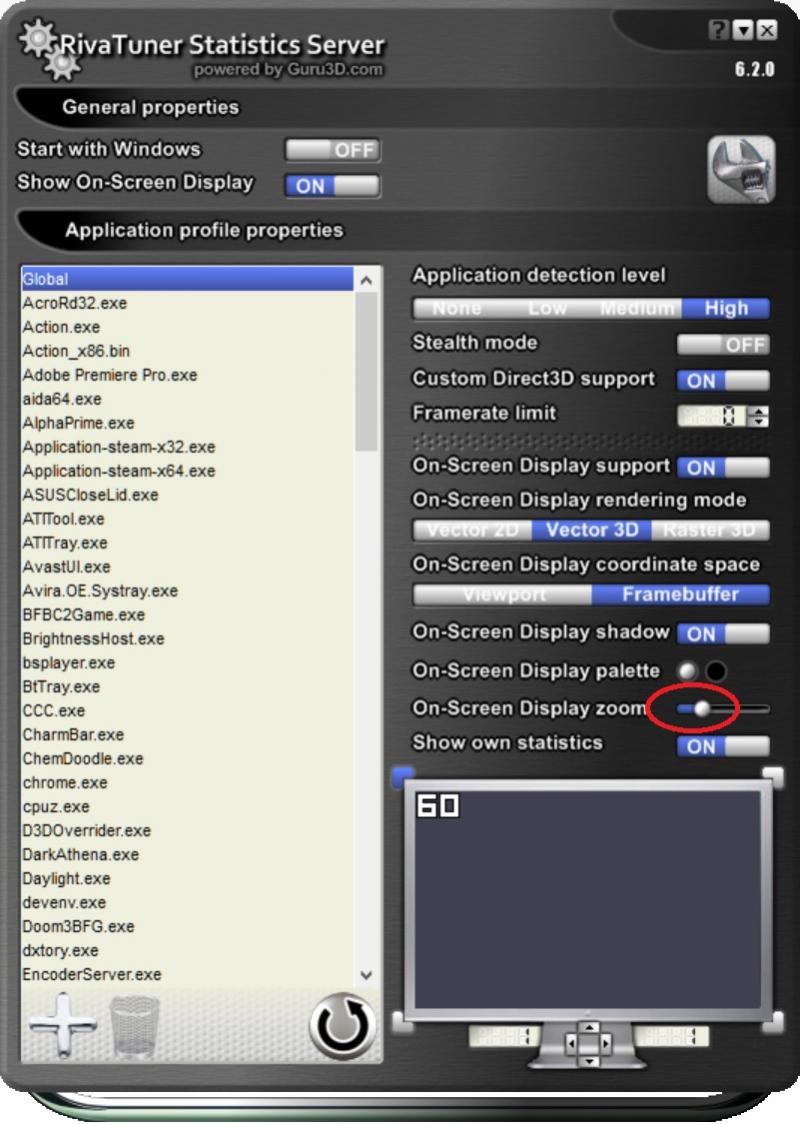Viewport: 800px width, 1124px height.
Task: Toggle Show own statistics switch
Action: [723, 746]
